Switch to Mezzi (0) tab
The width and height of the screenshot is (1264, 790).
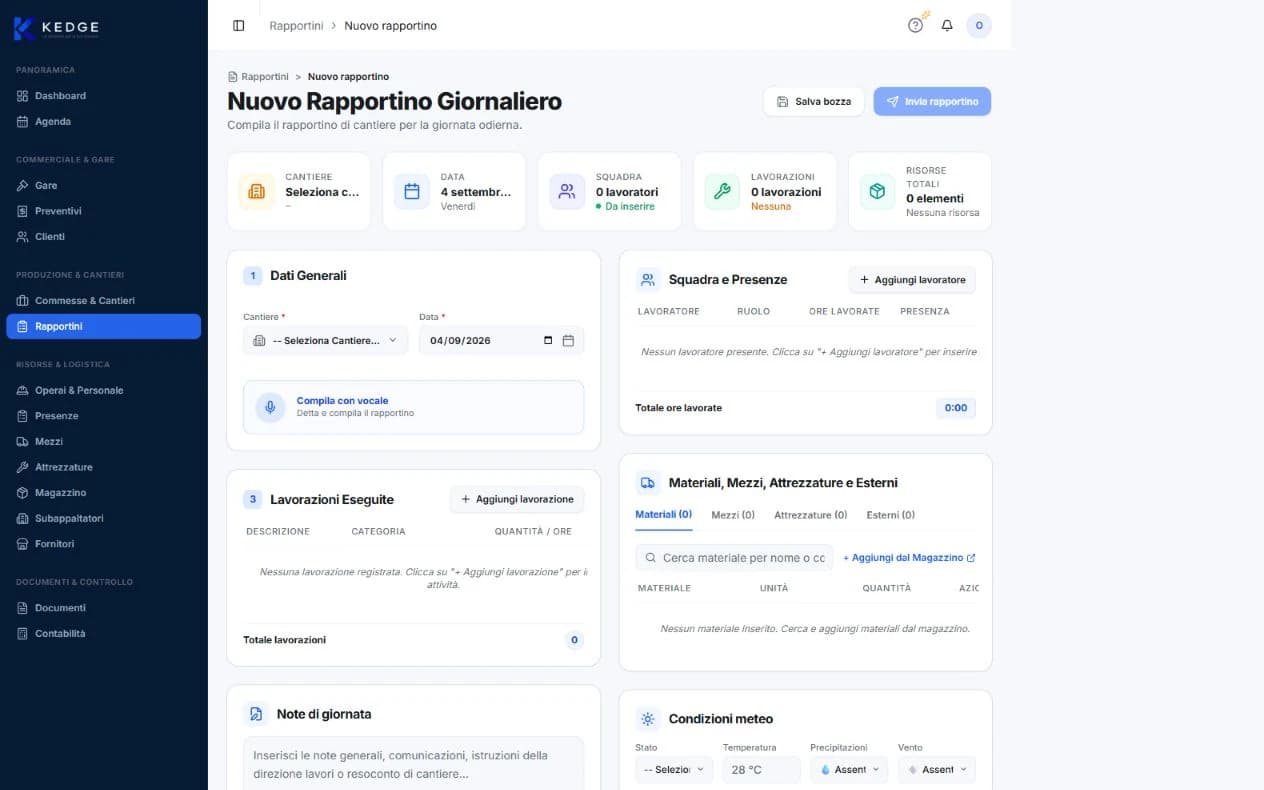point(733,515)
